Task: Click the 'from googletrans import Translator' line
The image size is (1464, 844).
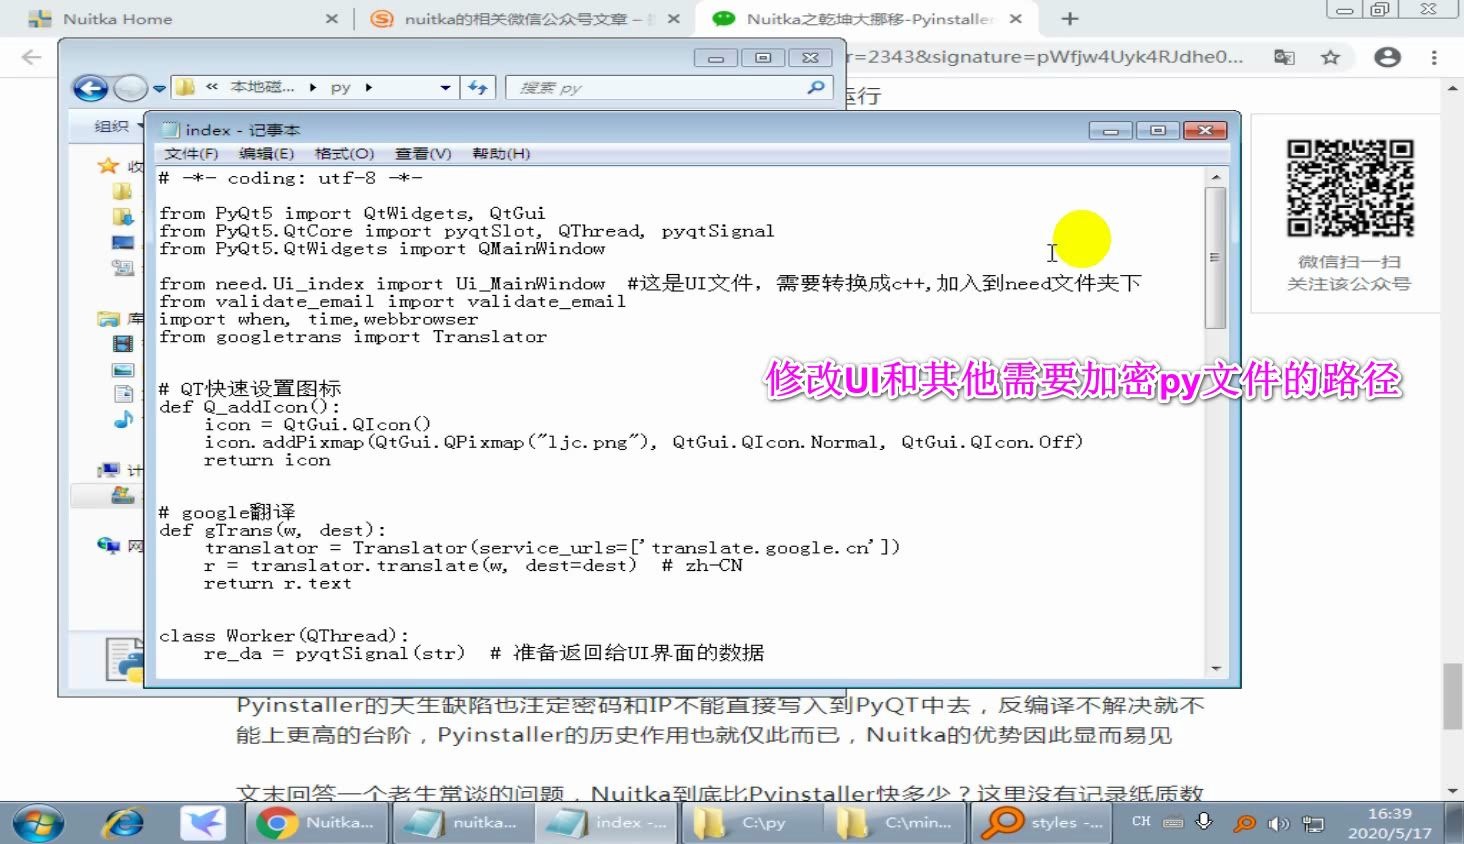Action: [353, 337]
